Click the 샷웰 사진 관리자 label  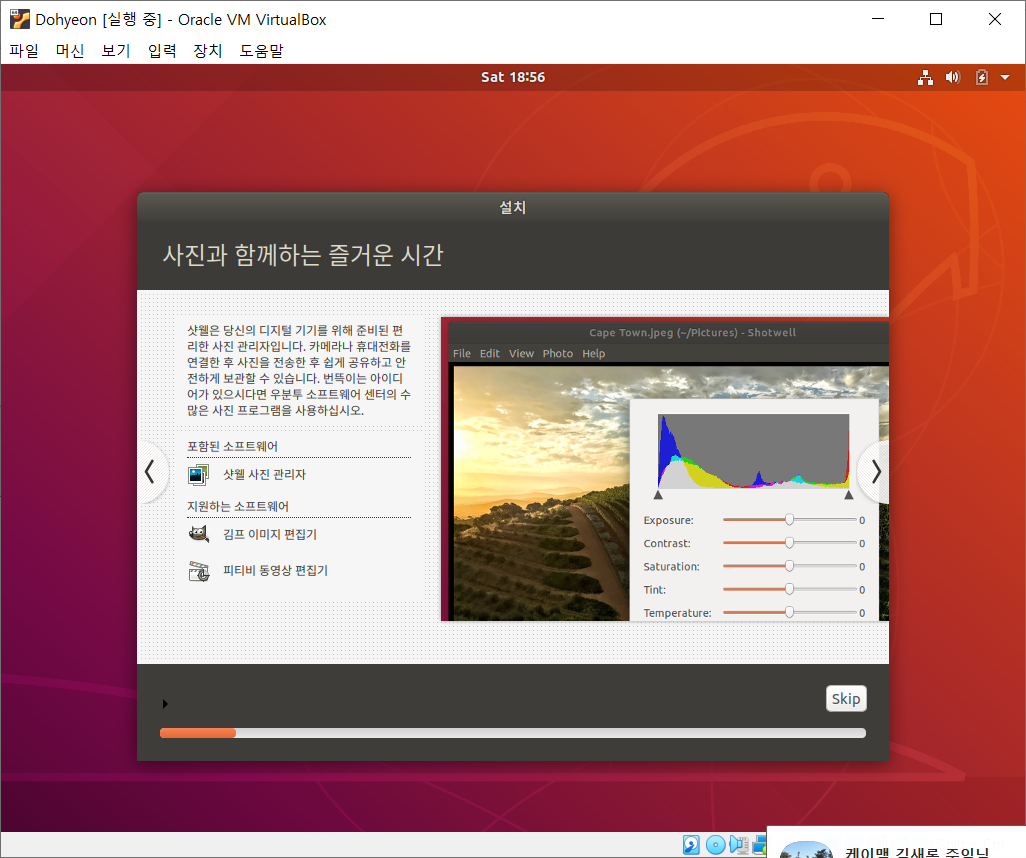[264, 474]
